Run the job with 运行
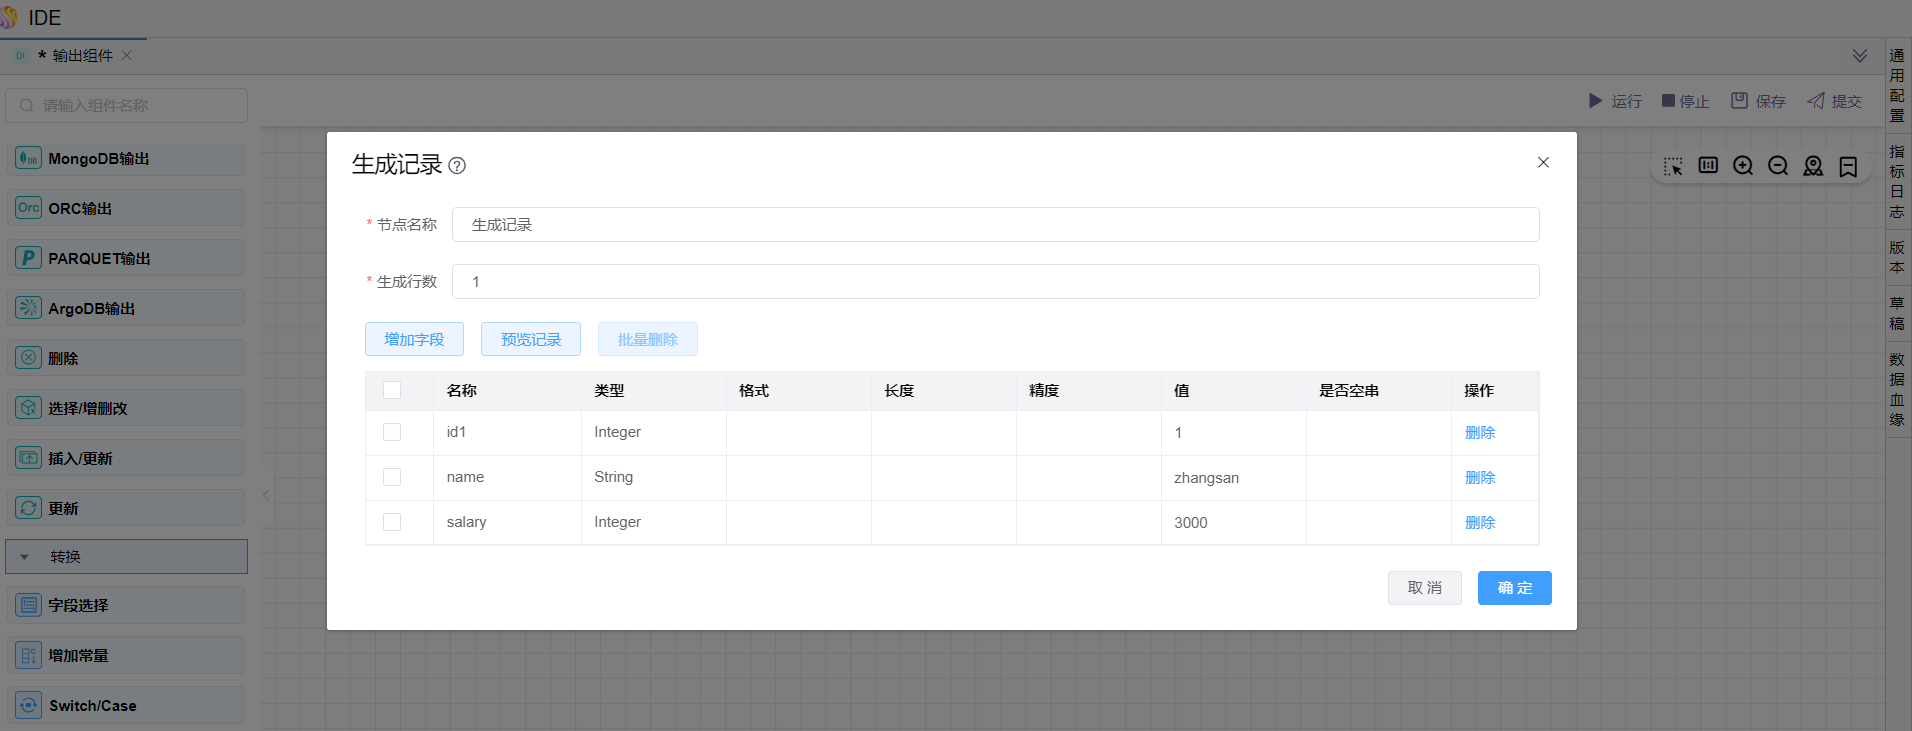 point(1615,101)
